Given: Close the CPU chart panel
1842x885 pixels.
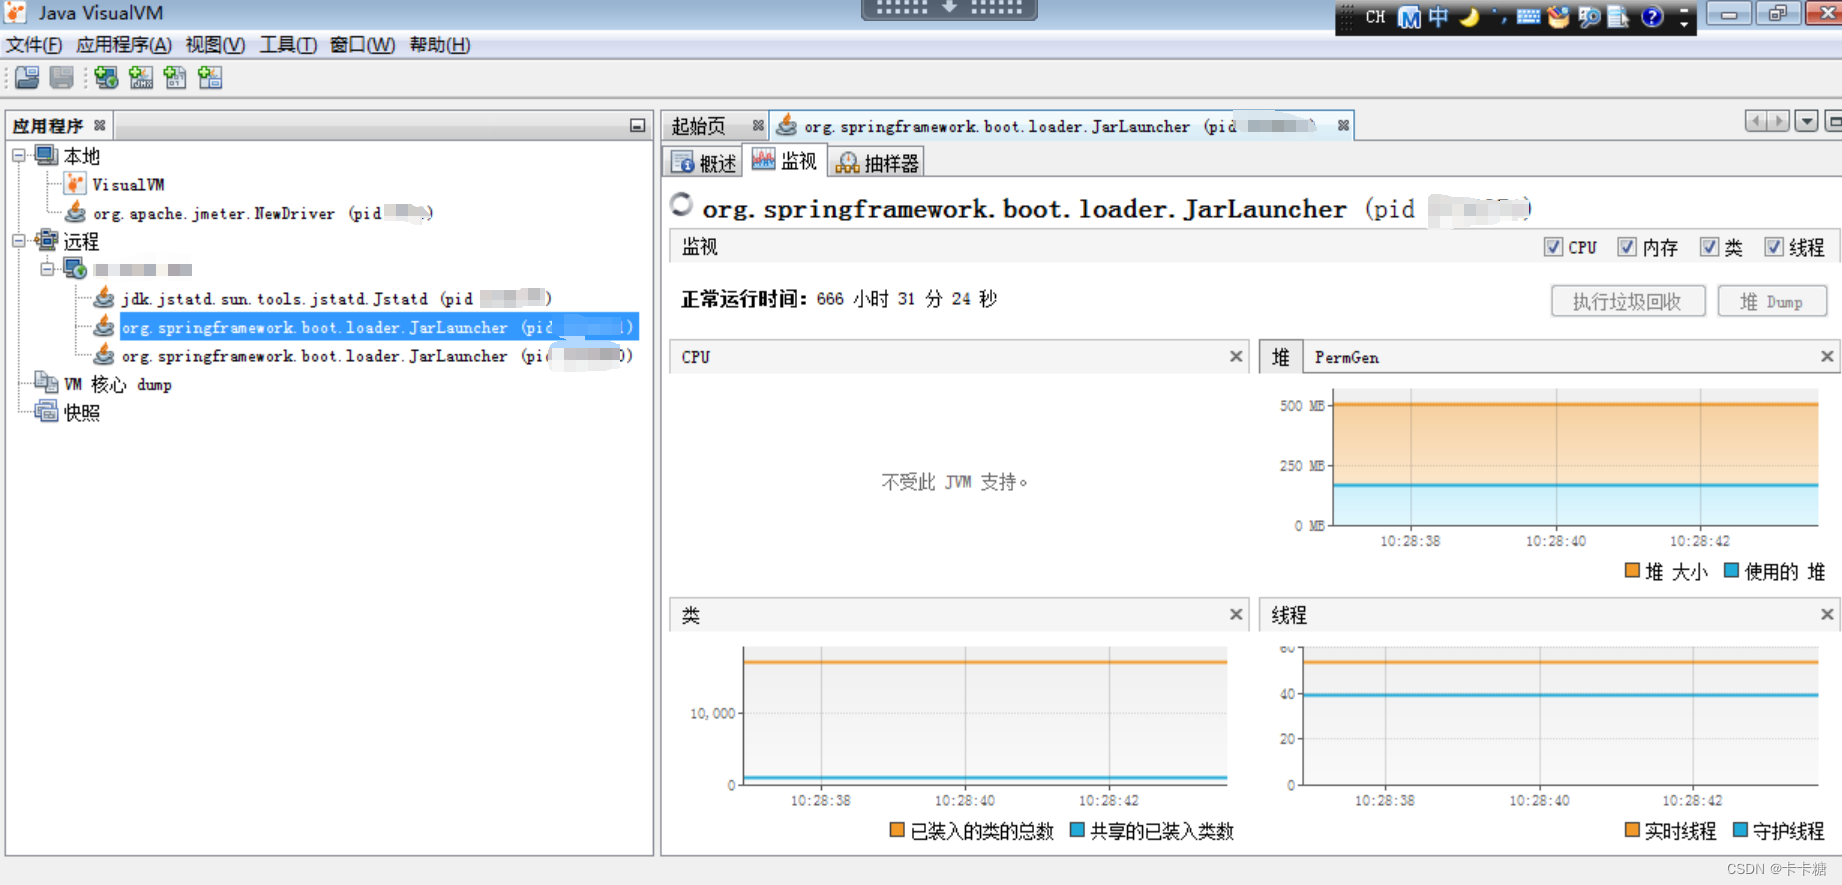Looking at the screenshot, I should 1236,356.
